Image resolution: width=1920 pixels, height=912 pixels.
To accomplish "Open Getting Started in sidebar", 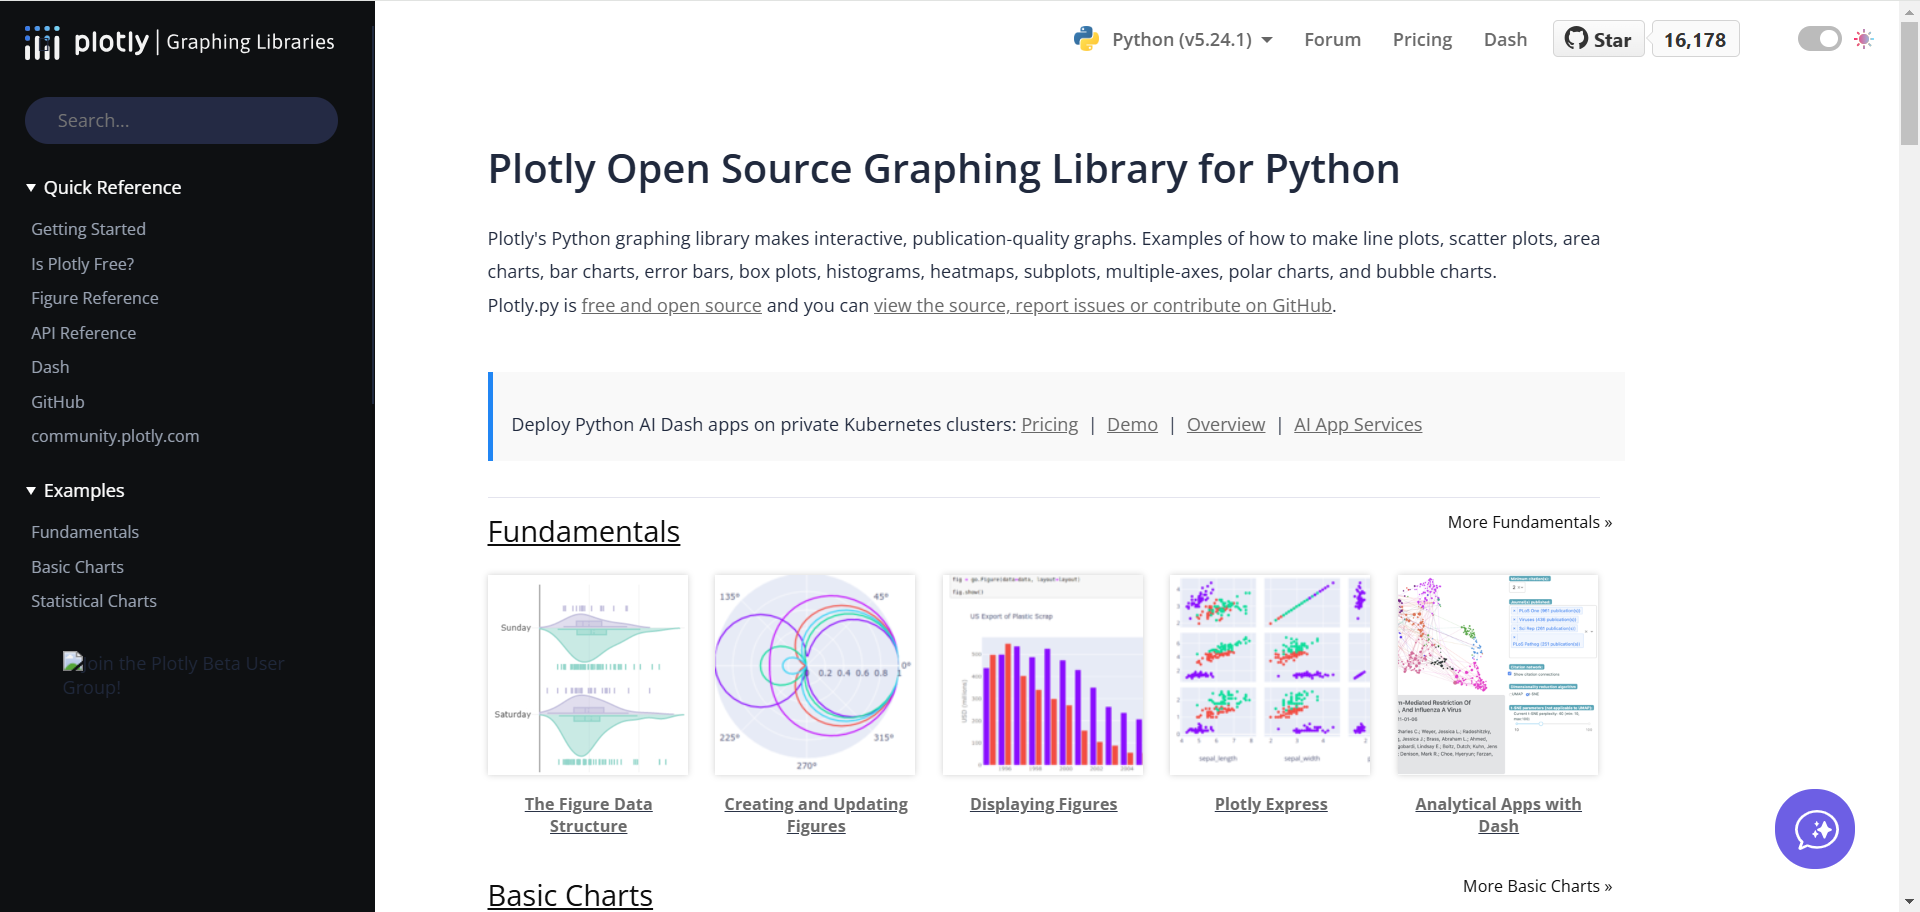I will (88, 229).
